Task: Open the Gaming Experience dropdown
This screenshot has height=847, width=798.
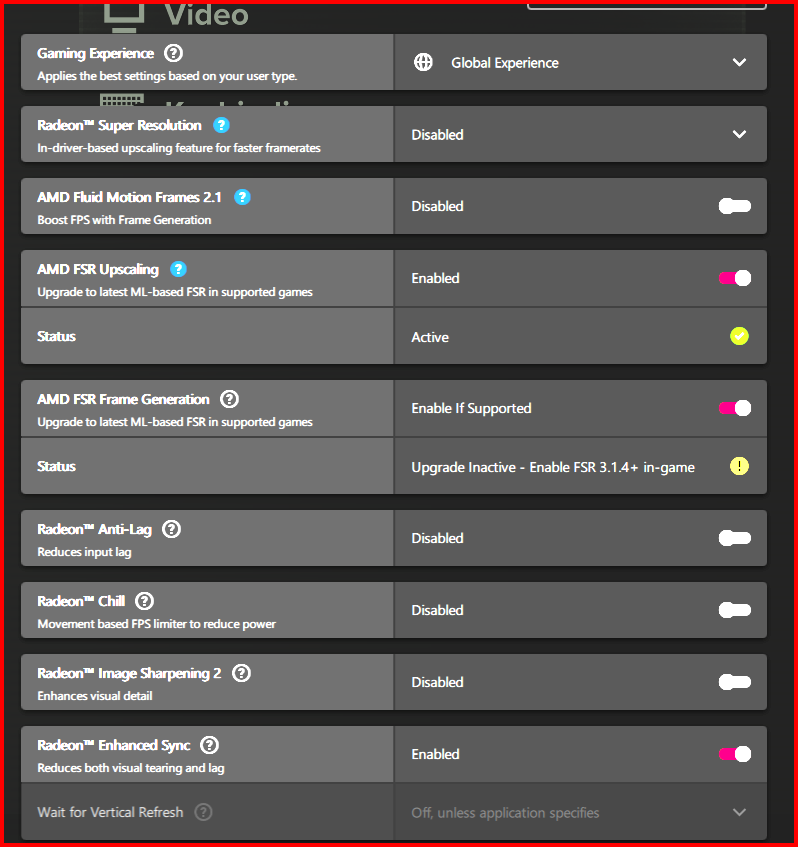Action: click(739, 62)
